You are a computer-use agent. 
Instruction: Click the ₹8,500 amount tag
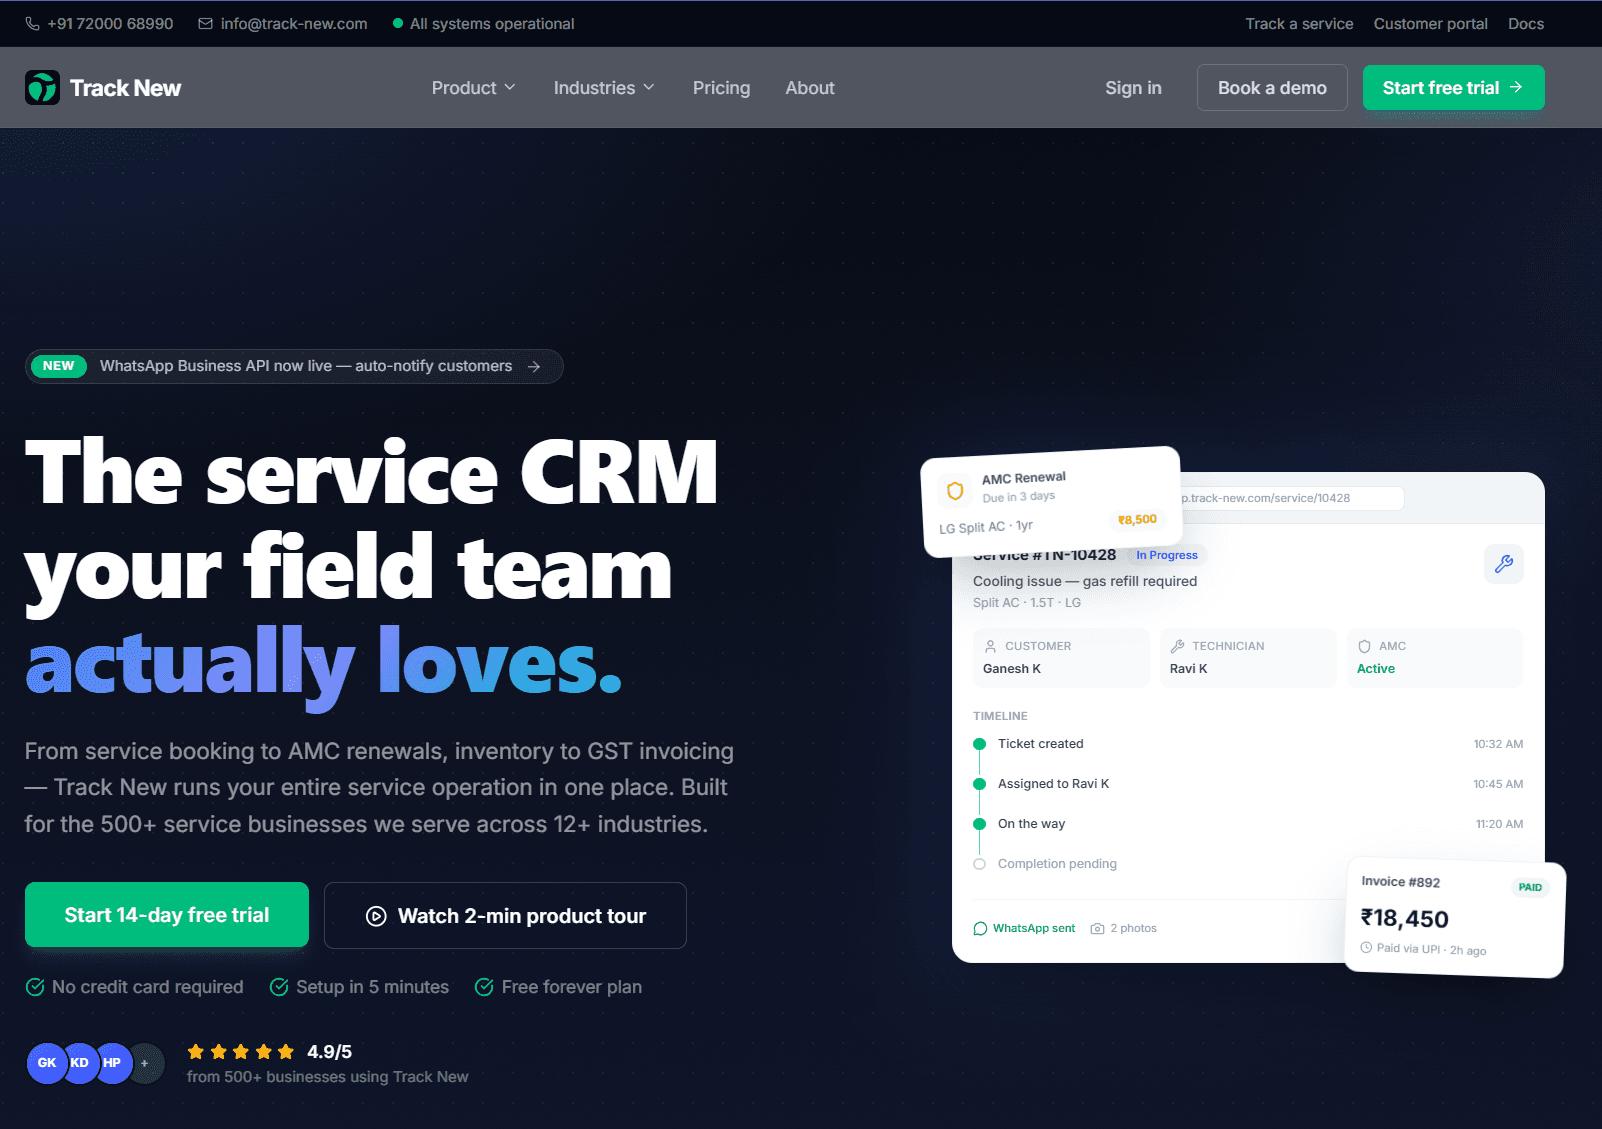click(1137, 519)
